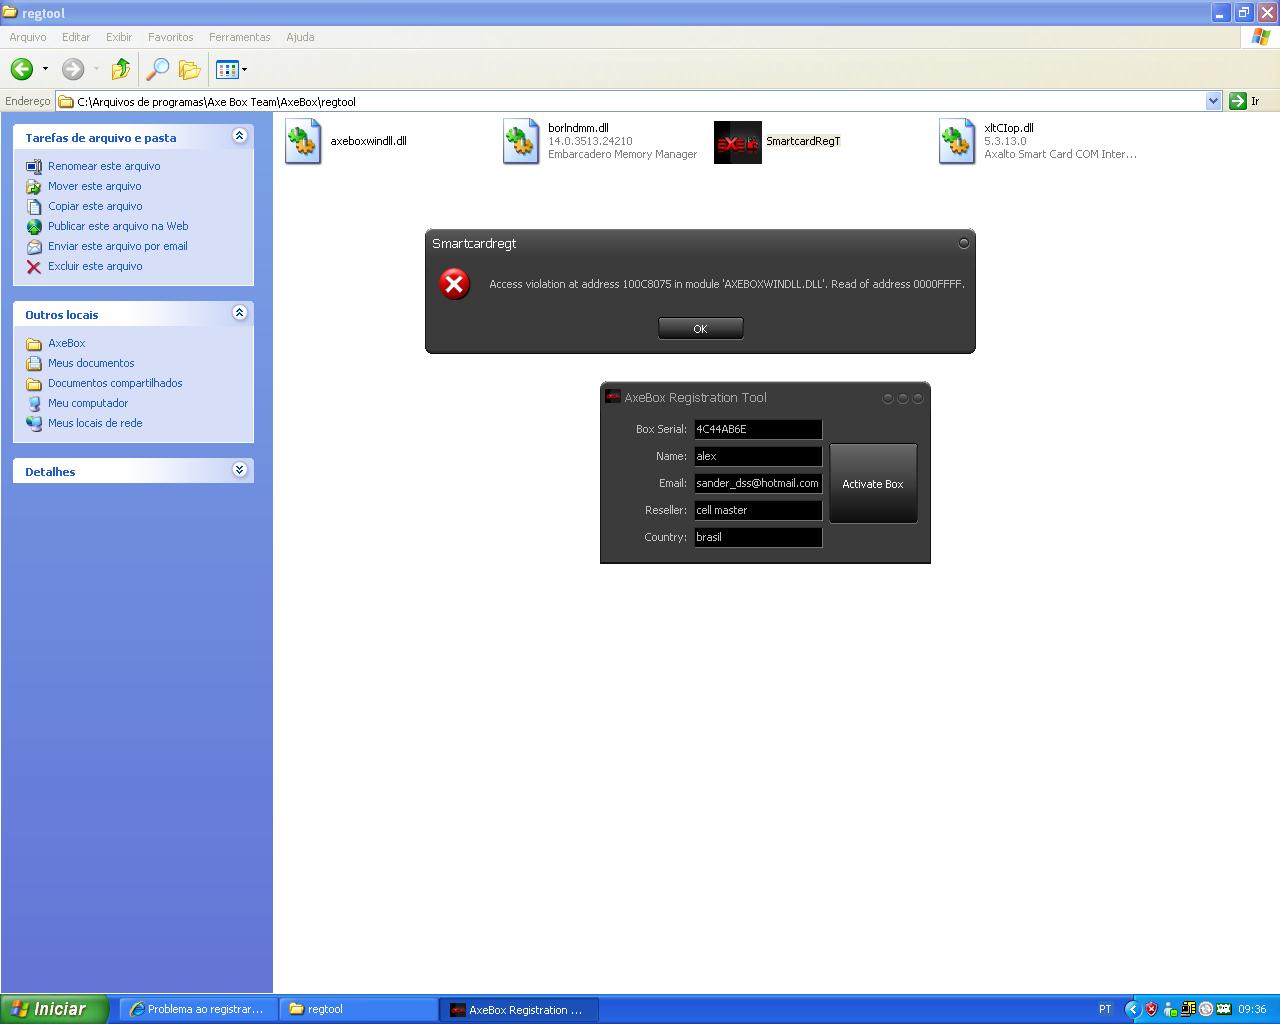Click the green Back arrow button
The height and width of the screenshot is (1024, 1280).
click(x=22, y=69)
